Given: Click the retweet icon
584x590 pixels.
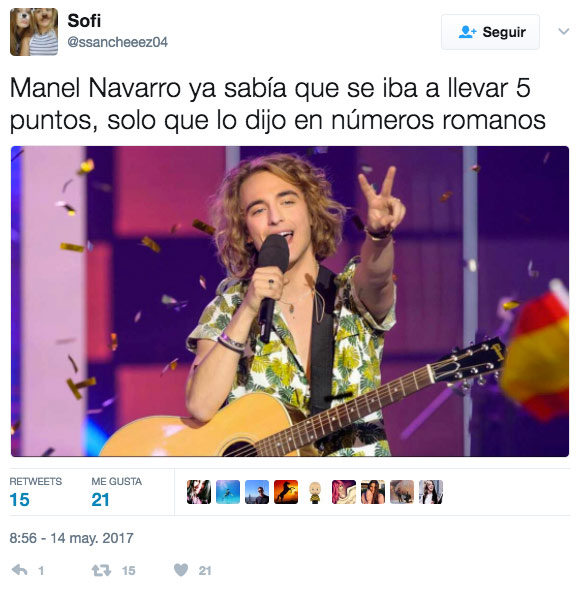Looking at the screenshot, I should pos(101,570).
